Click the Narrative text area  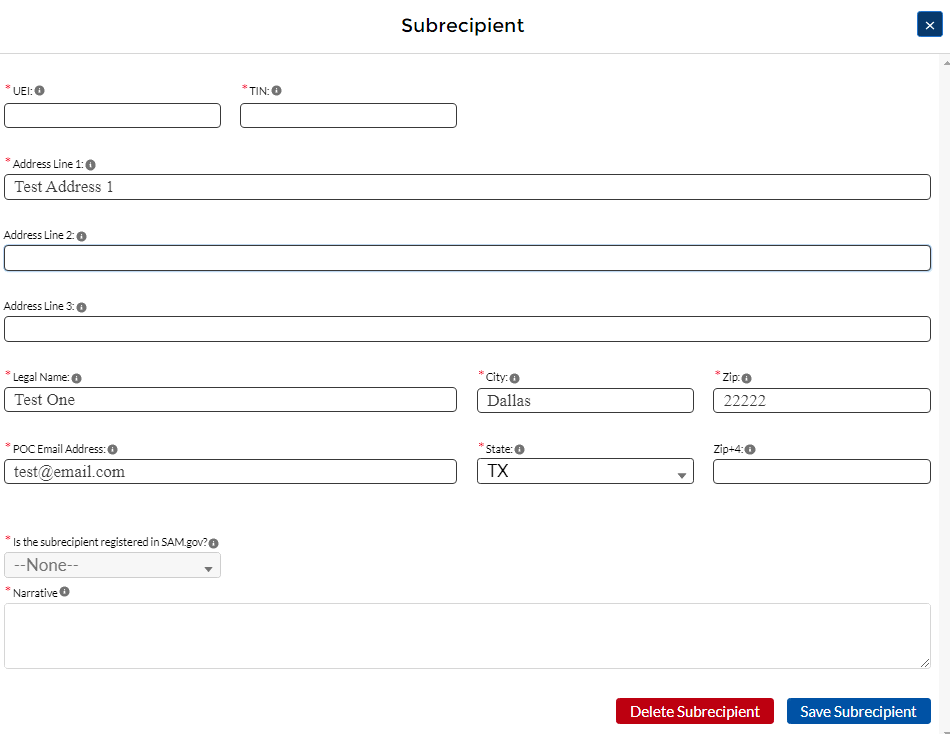pos(467,635)
